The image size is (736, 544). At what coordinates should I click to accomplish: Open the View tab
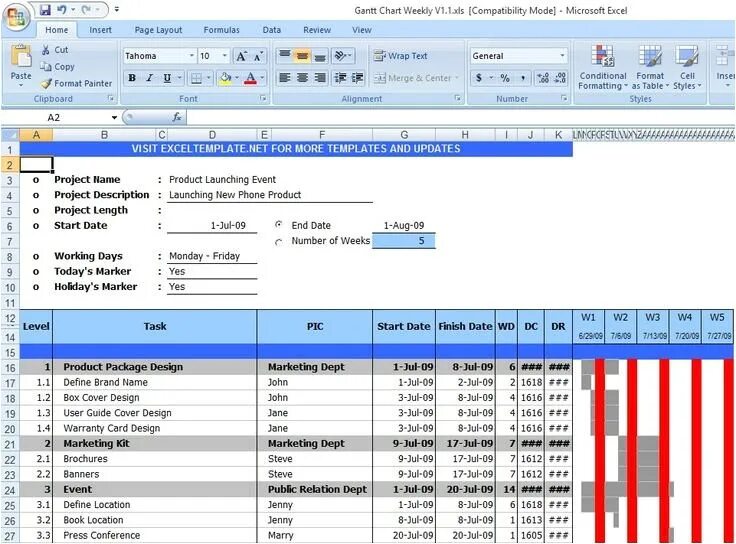point(361,30)
